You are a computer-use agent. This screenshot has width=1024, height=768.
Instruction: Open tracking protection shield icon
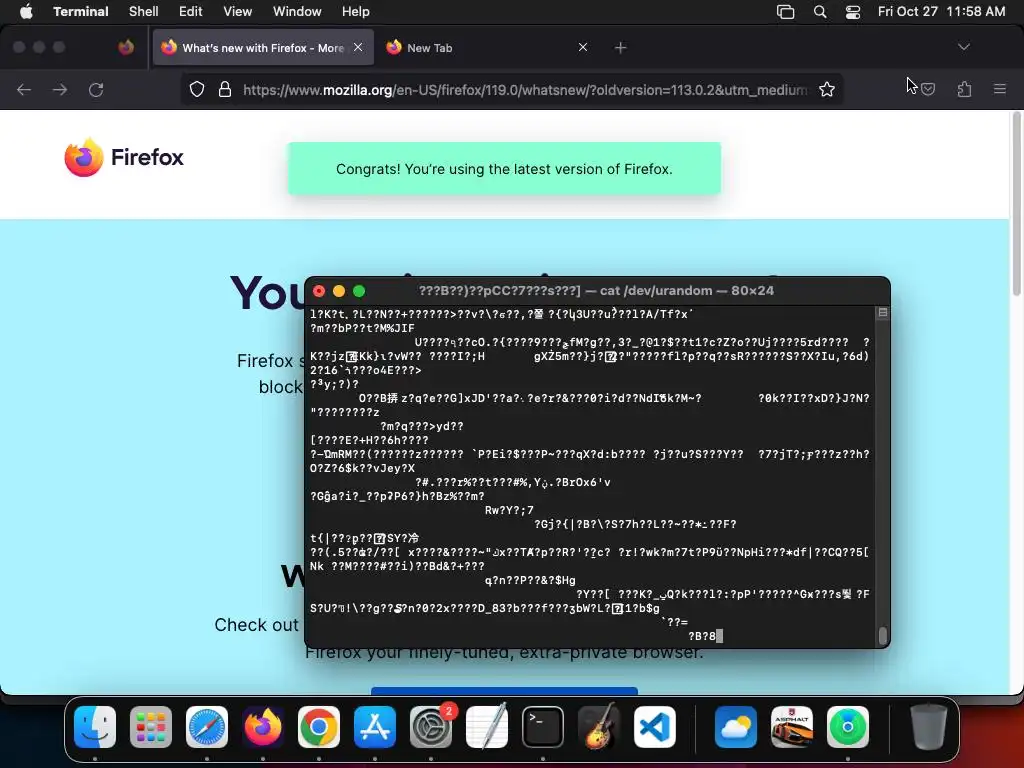[x=197, y=89]
